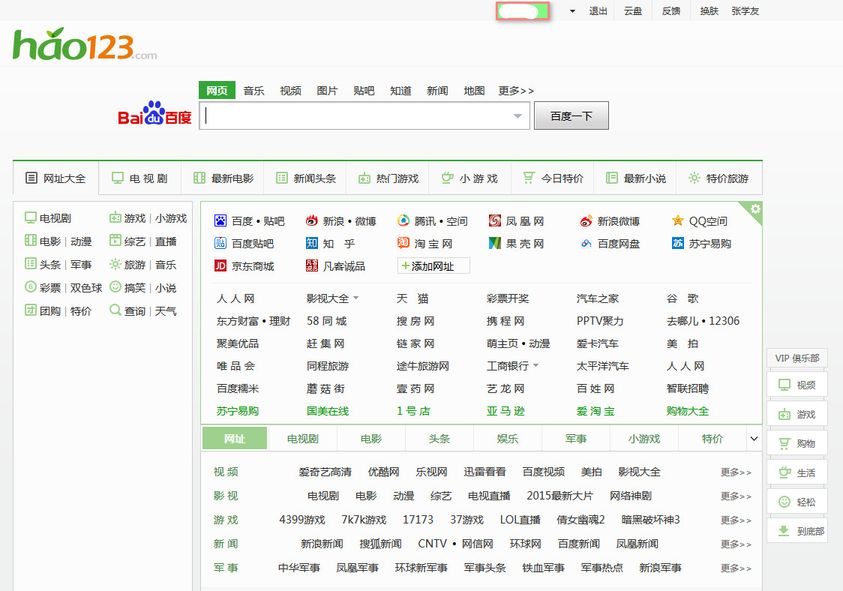Click the 百度一下 search button
This screenshot has height=591, width=843.
coord(571,116)
